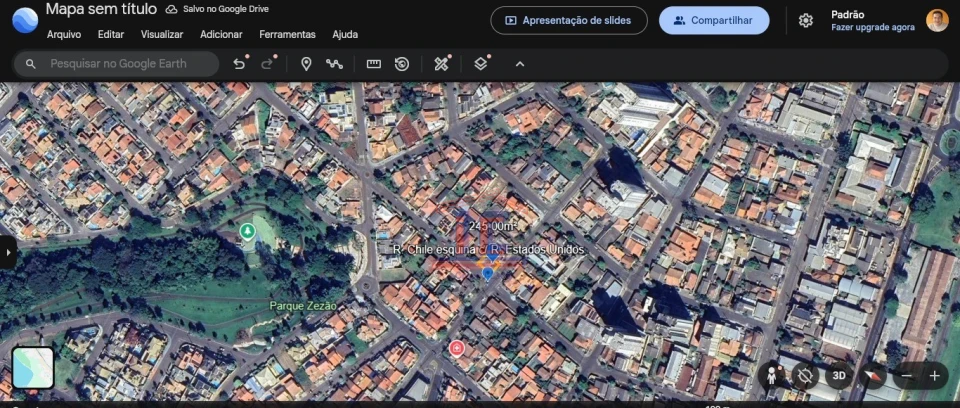Click the undo arrow in the toolbar
The height and width of the screenshot is (408, 960).
(239, 64)
